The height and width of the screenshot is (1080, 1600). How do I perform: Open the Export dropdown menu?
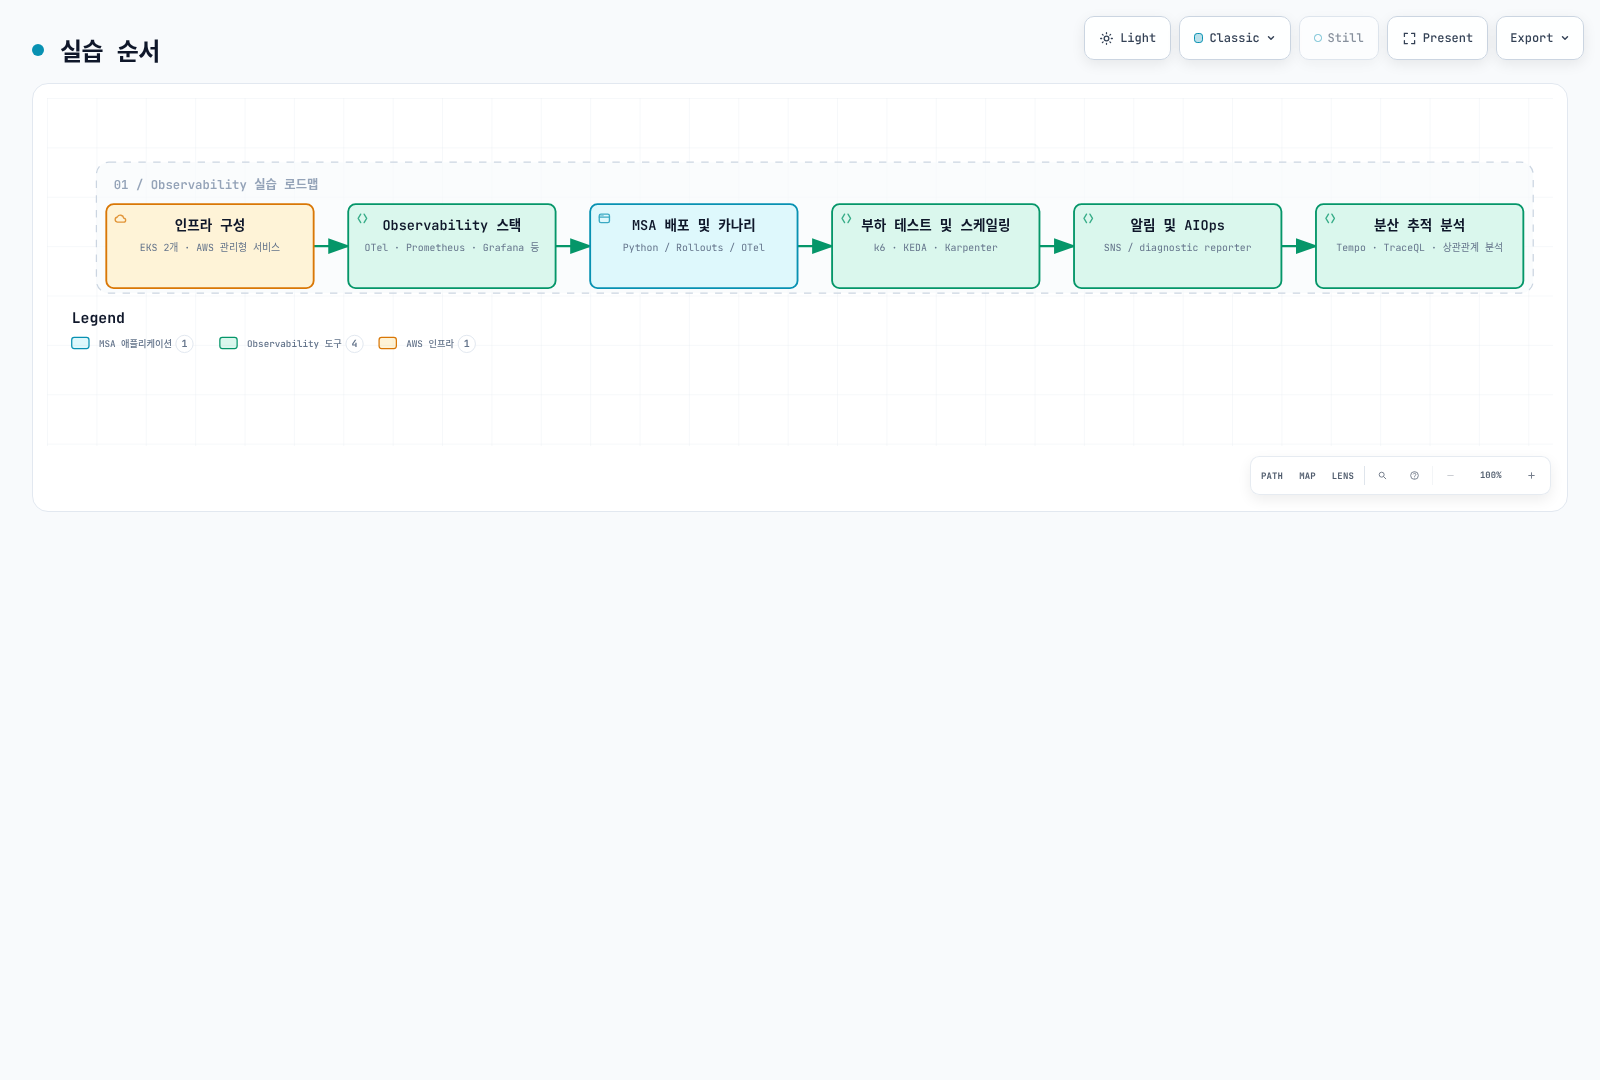[x=1540, y=38]
